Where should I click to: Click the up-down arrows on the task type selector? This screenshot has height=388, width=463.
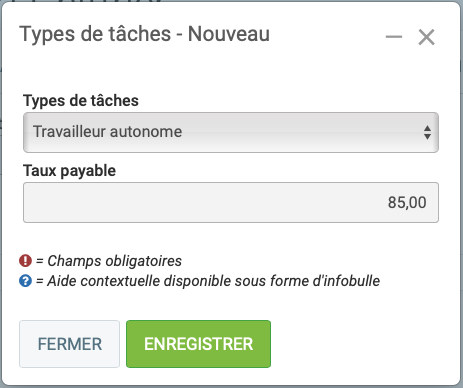click(x=427, y=132)
